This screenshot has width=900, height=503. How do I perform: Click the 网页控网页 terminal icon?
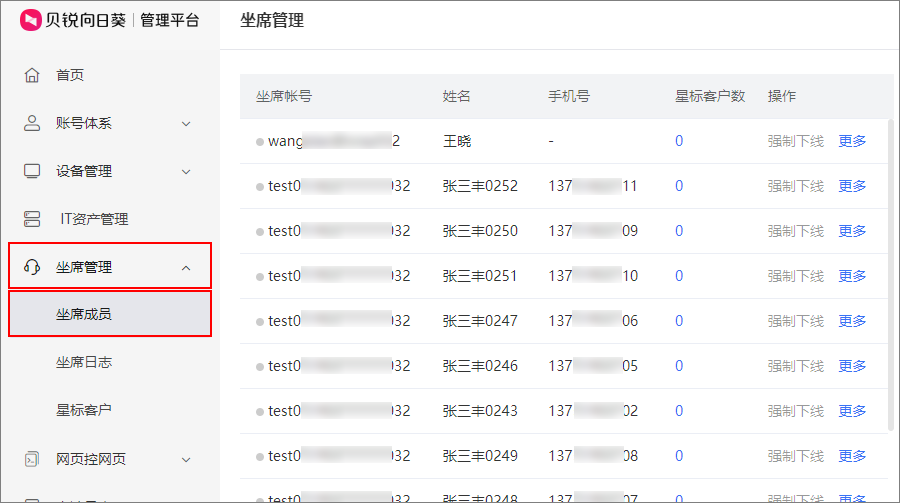pos(32,459)
